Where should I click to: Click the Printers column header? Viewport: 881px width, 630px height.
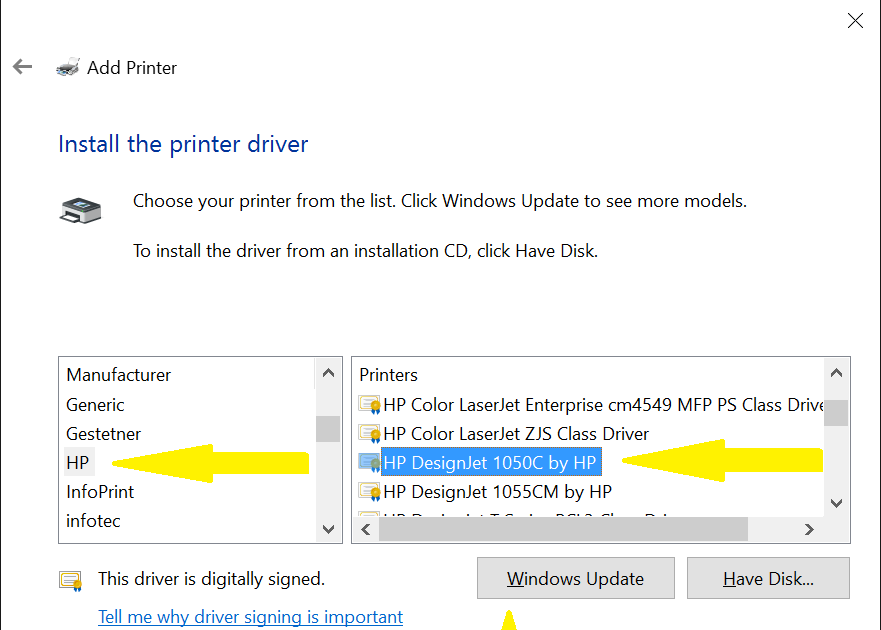388,375
